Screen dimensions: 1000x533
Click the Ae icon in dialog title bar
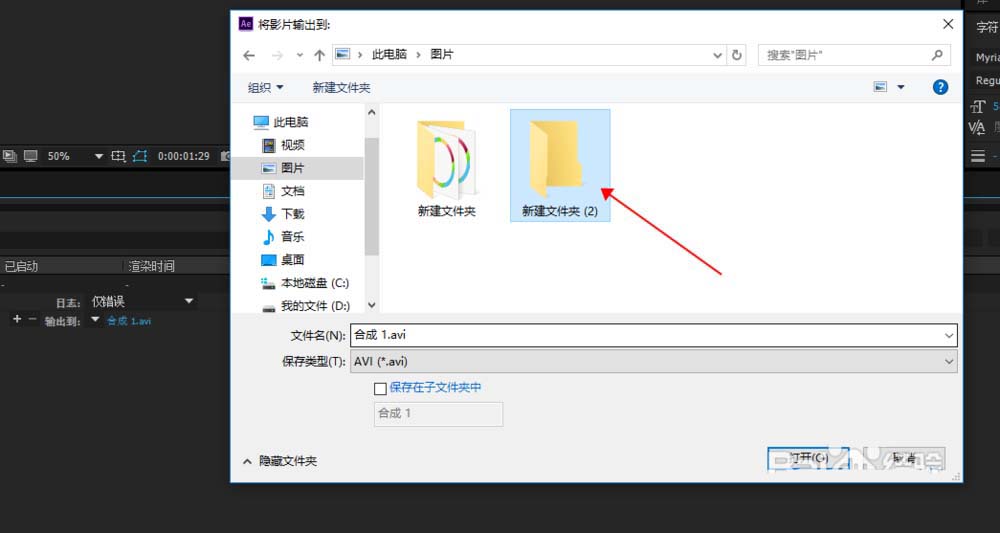pos(246,24)
